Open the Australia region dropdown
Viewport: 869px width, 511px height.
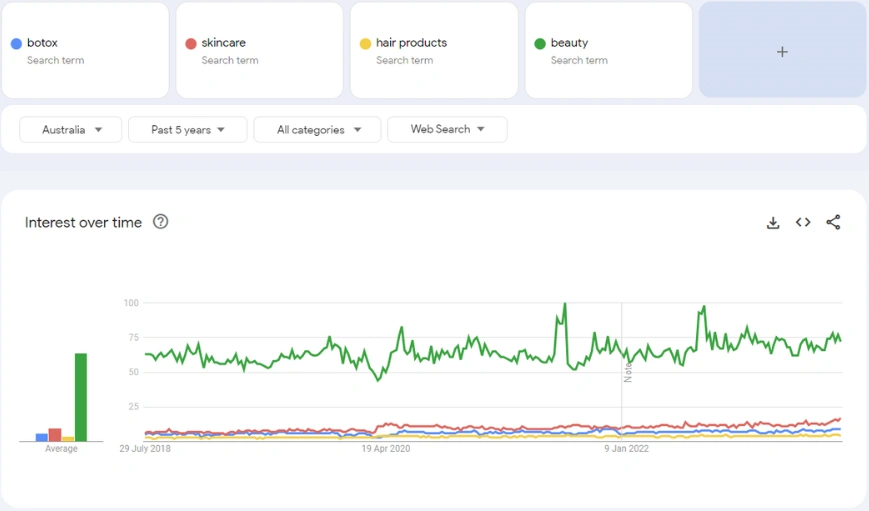(x=71, y=130)
